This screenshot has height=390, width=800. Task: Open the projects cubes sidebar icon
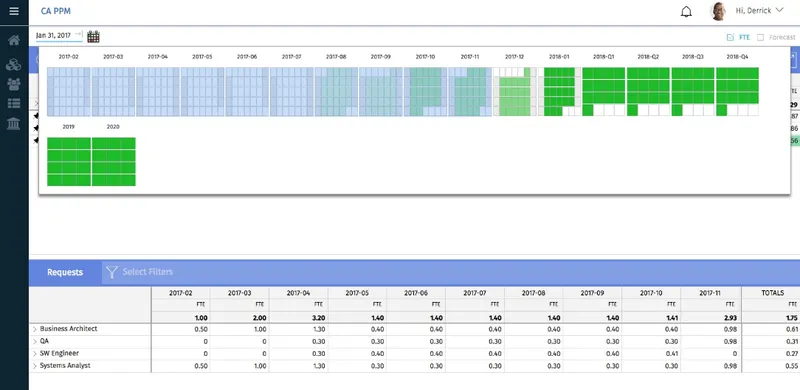pyautogui.click(x=14, y=64)
